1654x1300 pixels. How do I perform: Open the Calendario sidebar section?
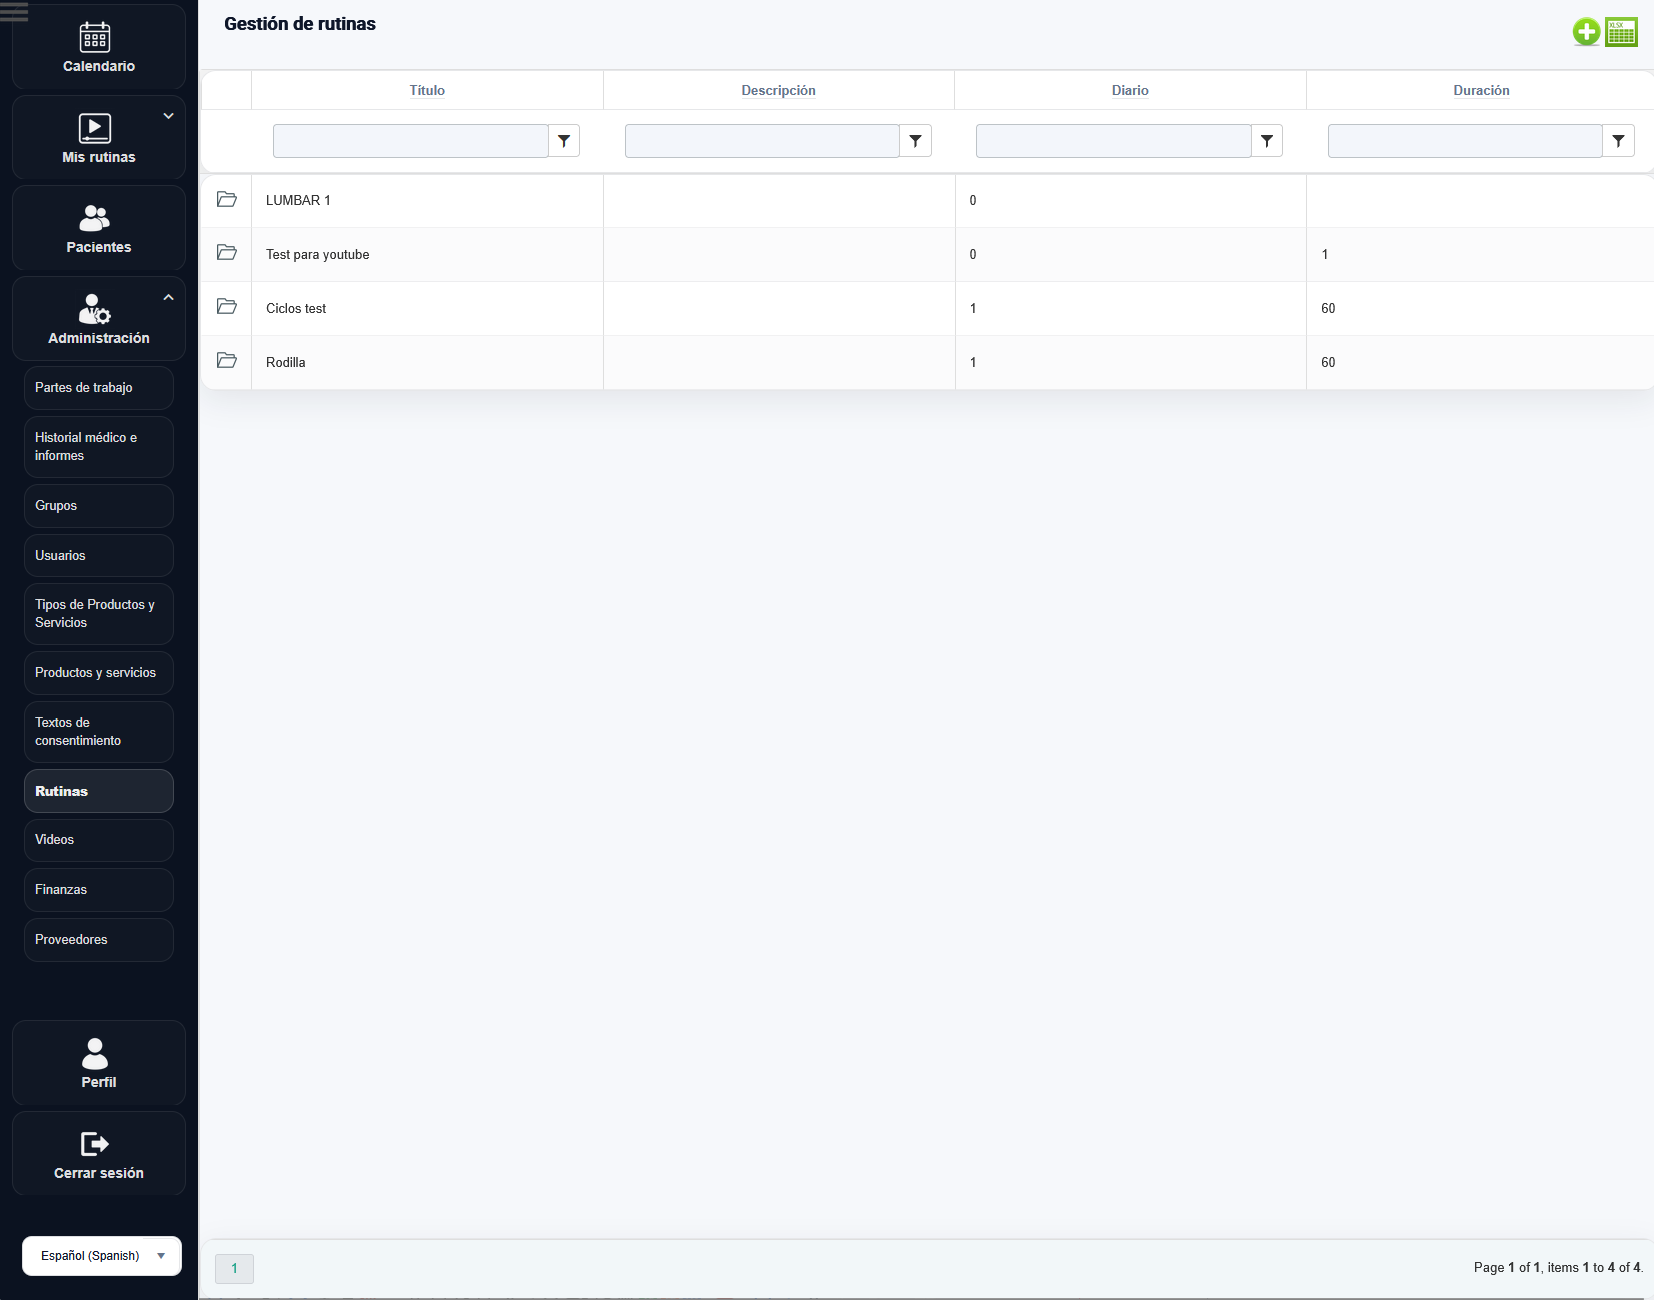99,48
